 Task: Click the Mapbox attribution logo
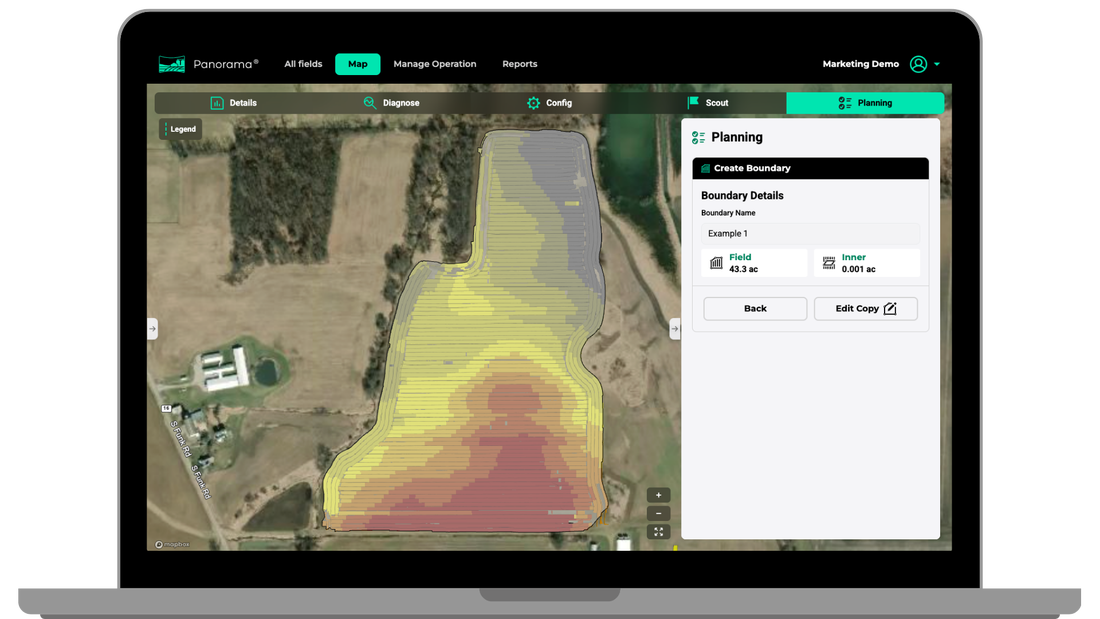pyautogui.click(x=173, y=544)
